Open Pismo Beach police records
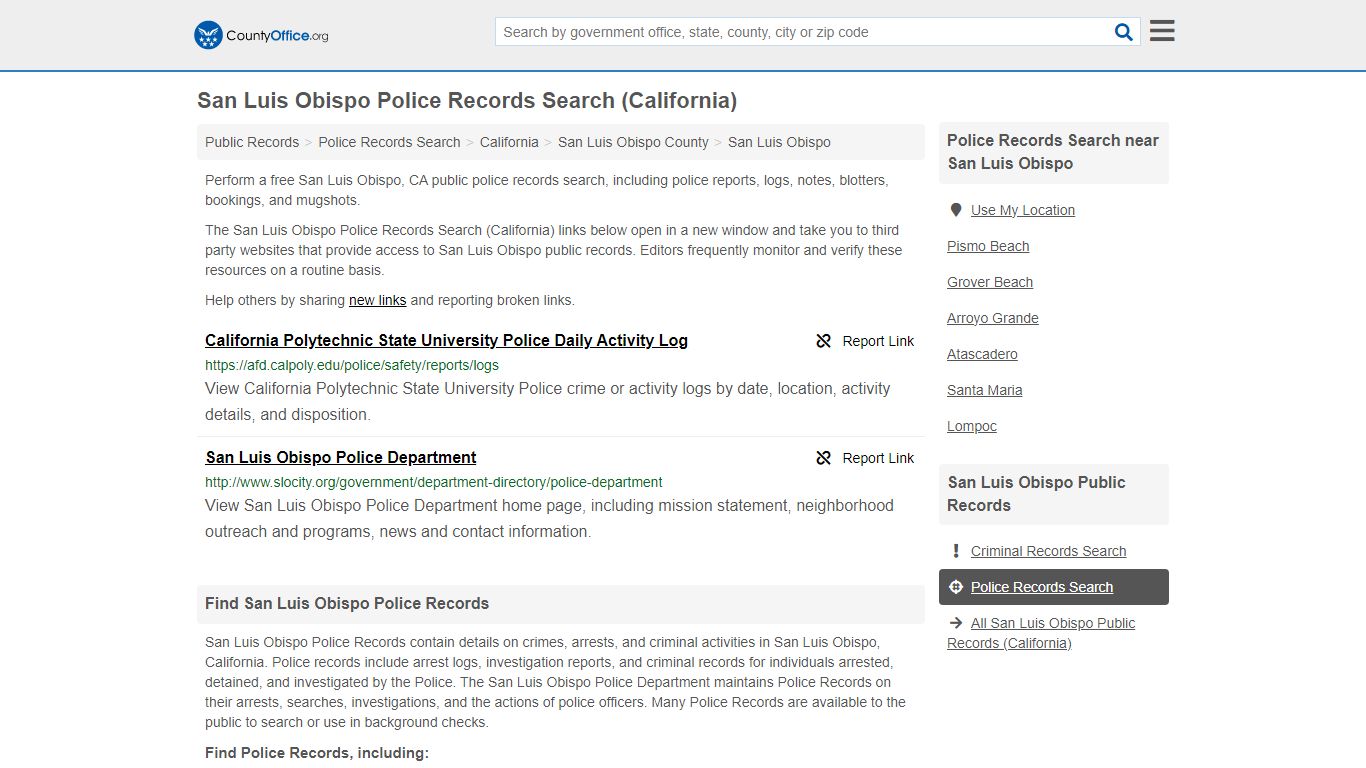 point(988,246)
